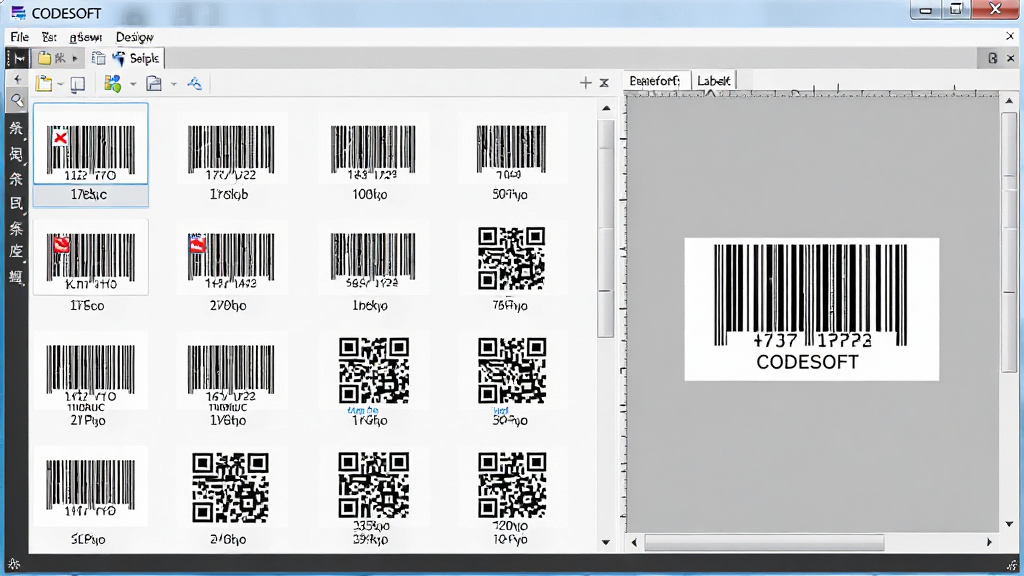This screenshot has width=1024, height=576.
Task: Switch to the Labelt tab in preview pane
Action: 713,81
